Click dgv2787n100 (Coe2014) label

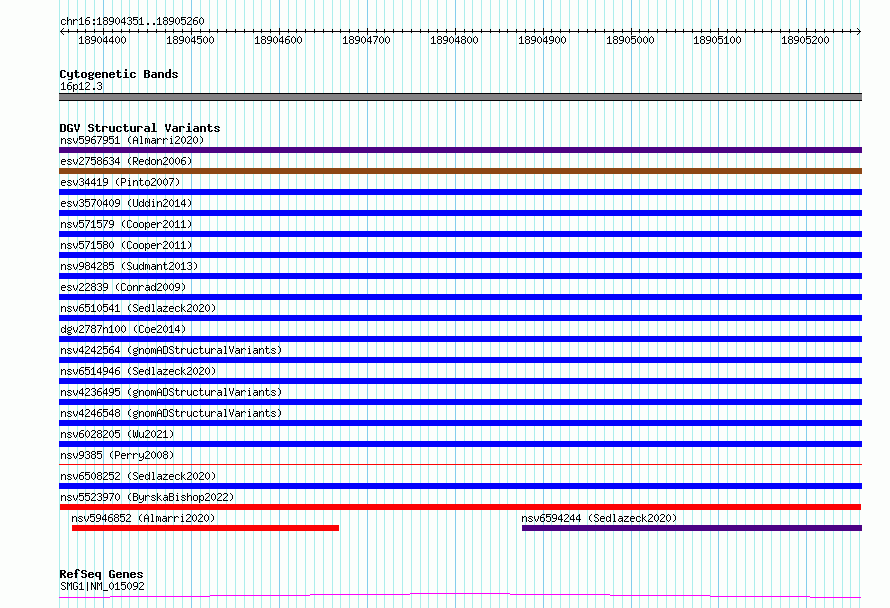(123, 329)
